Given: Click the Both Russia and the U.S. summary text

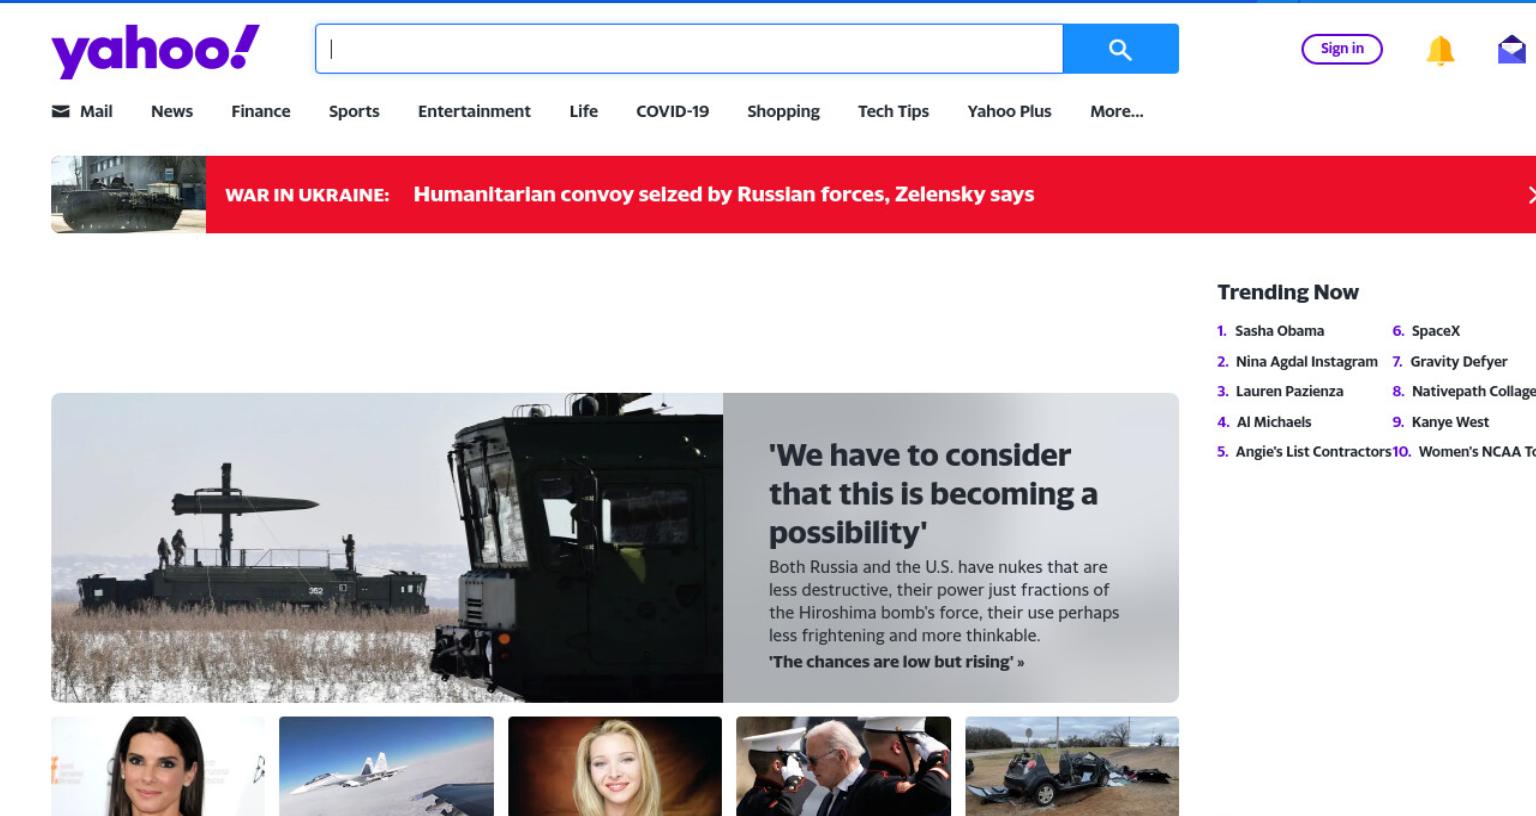Looking at the screenshot, I should [943, 601].
